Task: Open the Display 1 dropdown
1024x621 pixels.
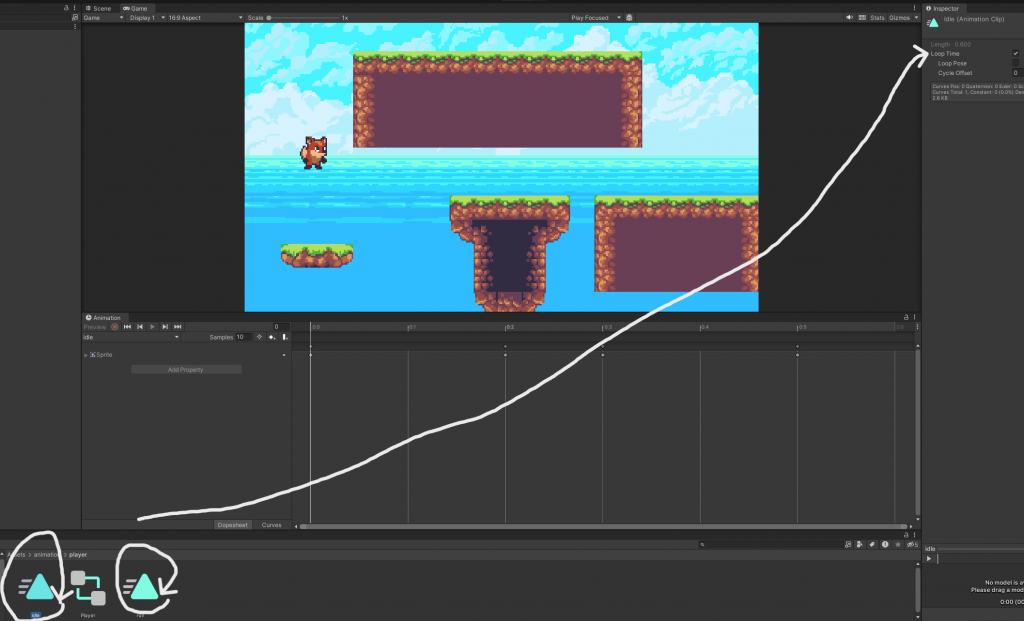Action: 146,18
